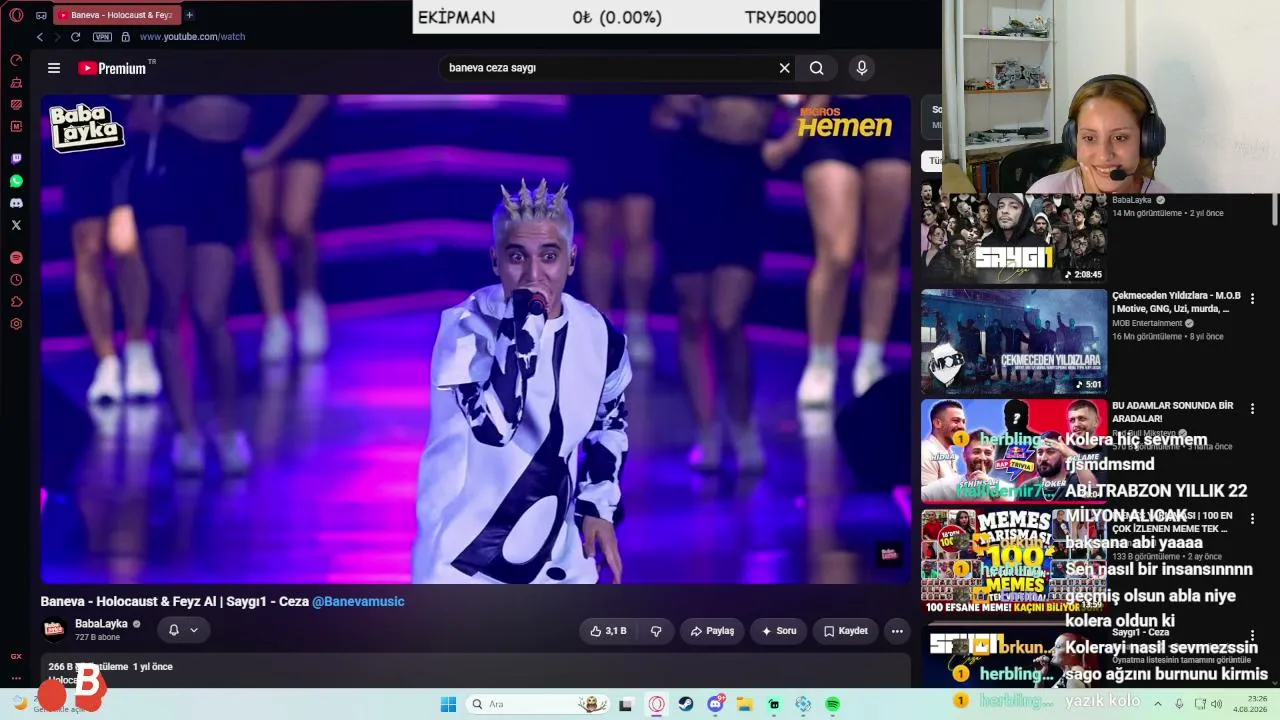The image size is (1280, 720).
Task: Click the recommendations sidebar scrollbar
Action: point(1275,210)
